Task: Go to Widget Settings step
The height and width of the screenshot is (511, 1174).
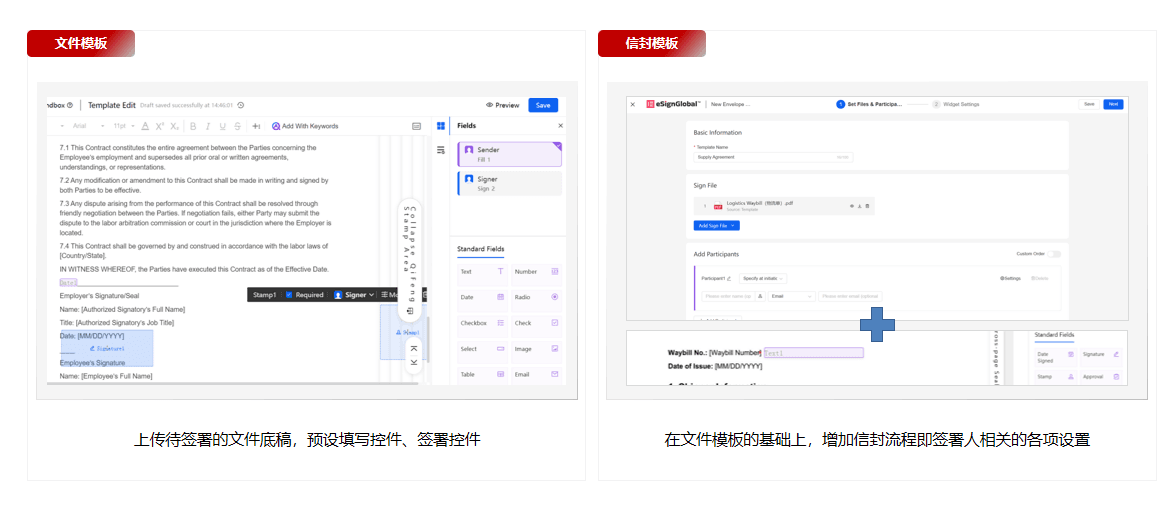Action: [956, 104]
